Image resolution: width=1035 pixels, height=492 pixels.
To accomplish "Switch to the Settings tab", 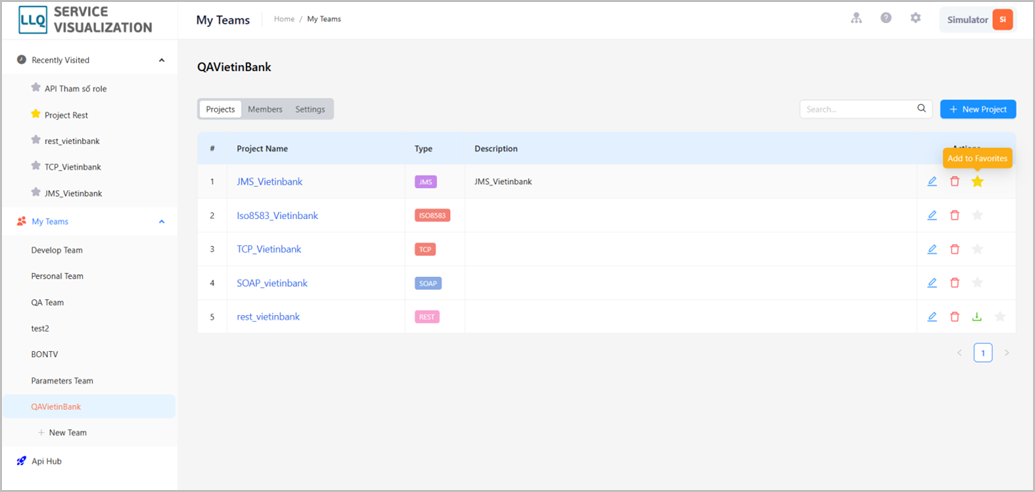I will tap(310, 109).
